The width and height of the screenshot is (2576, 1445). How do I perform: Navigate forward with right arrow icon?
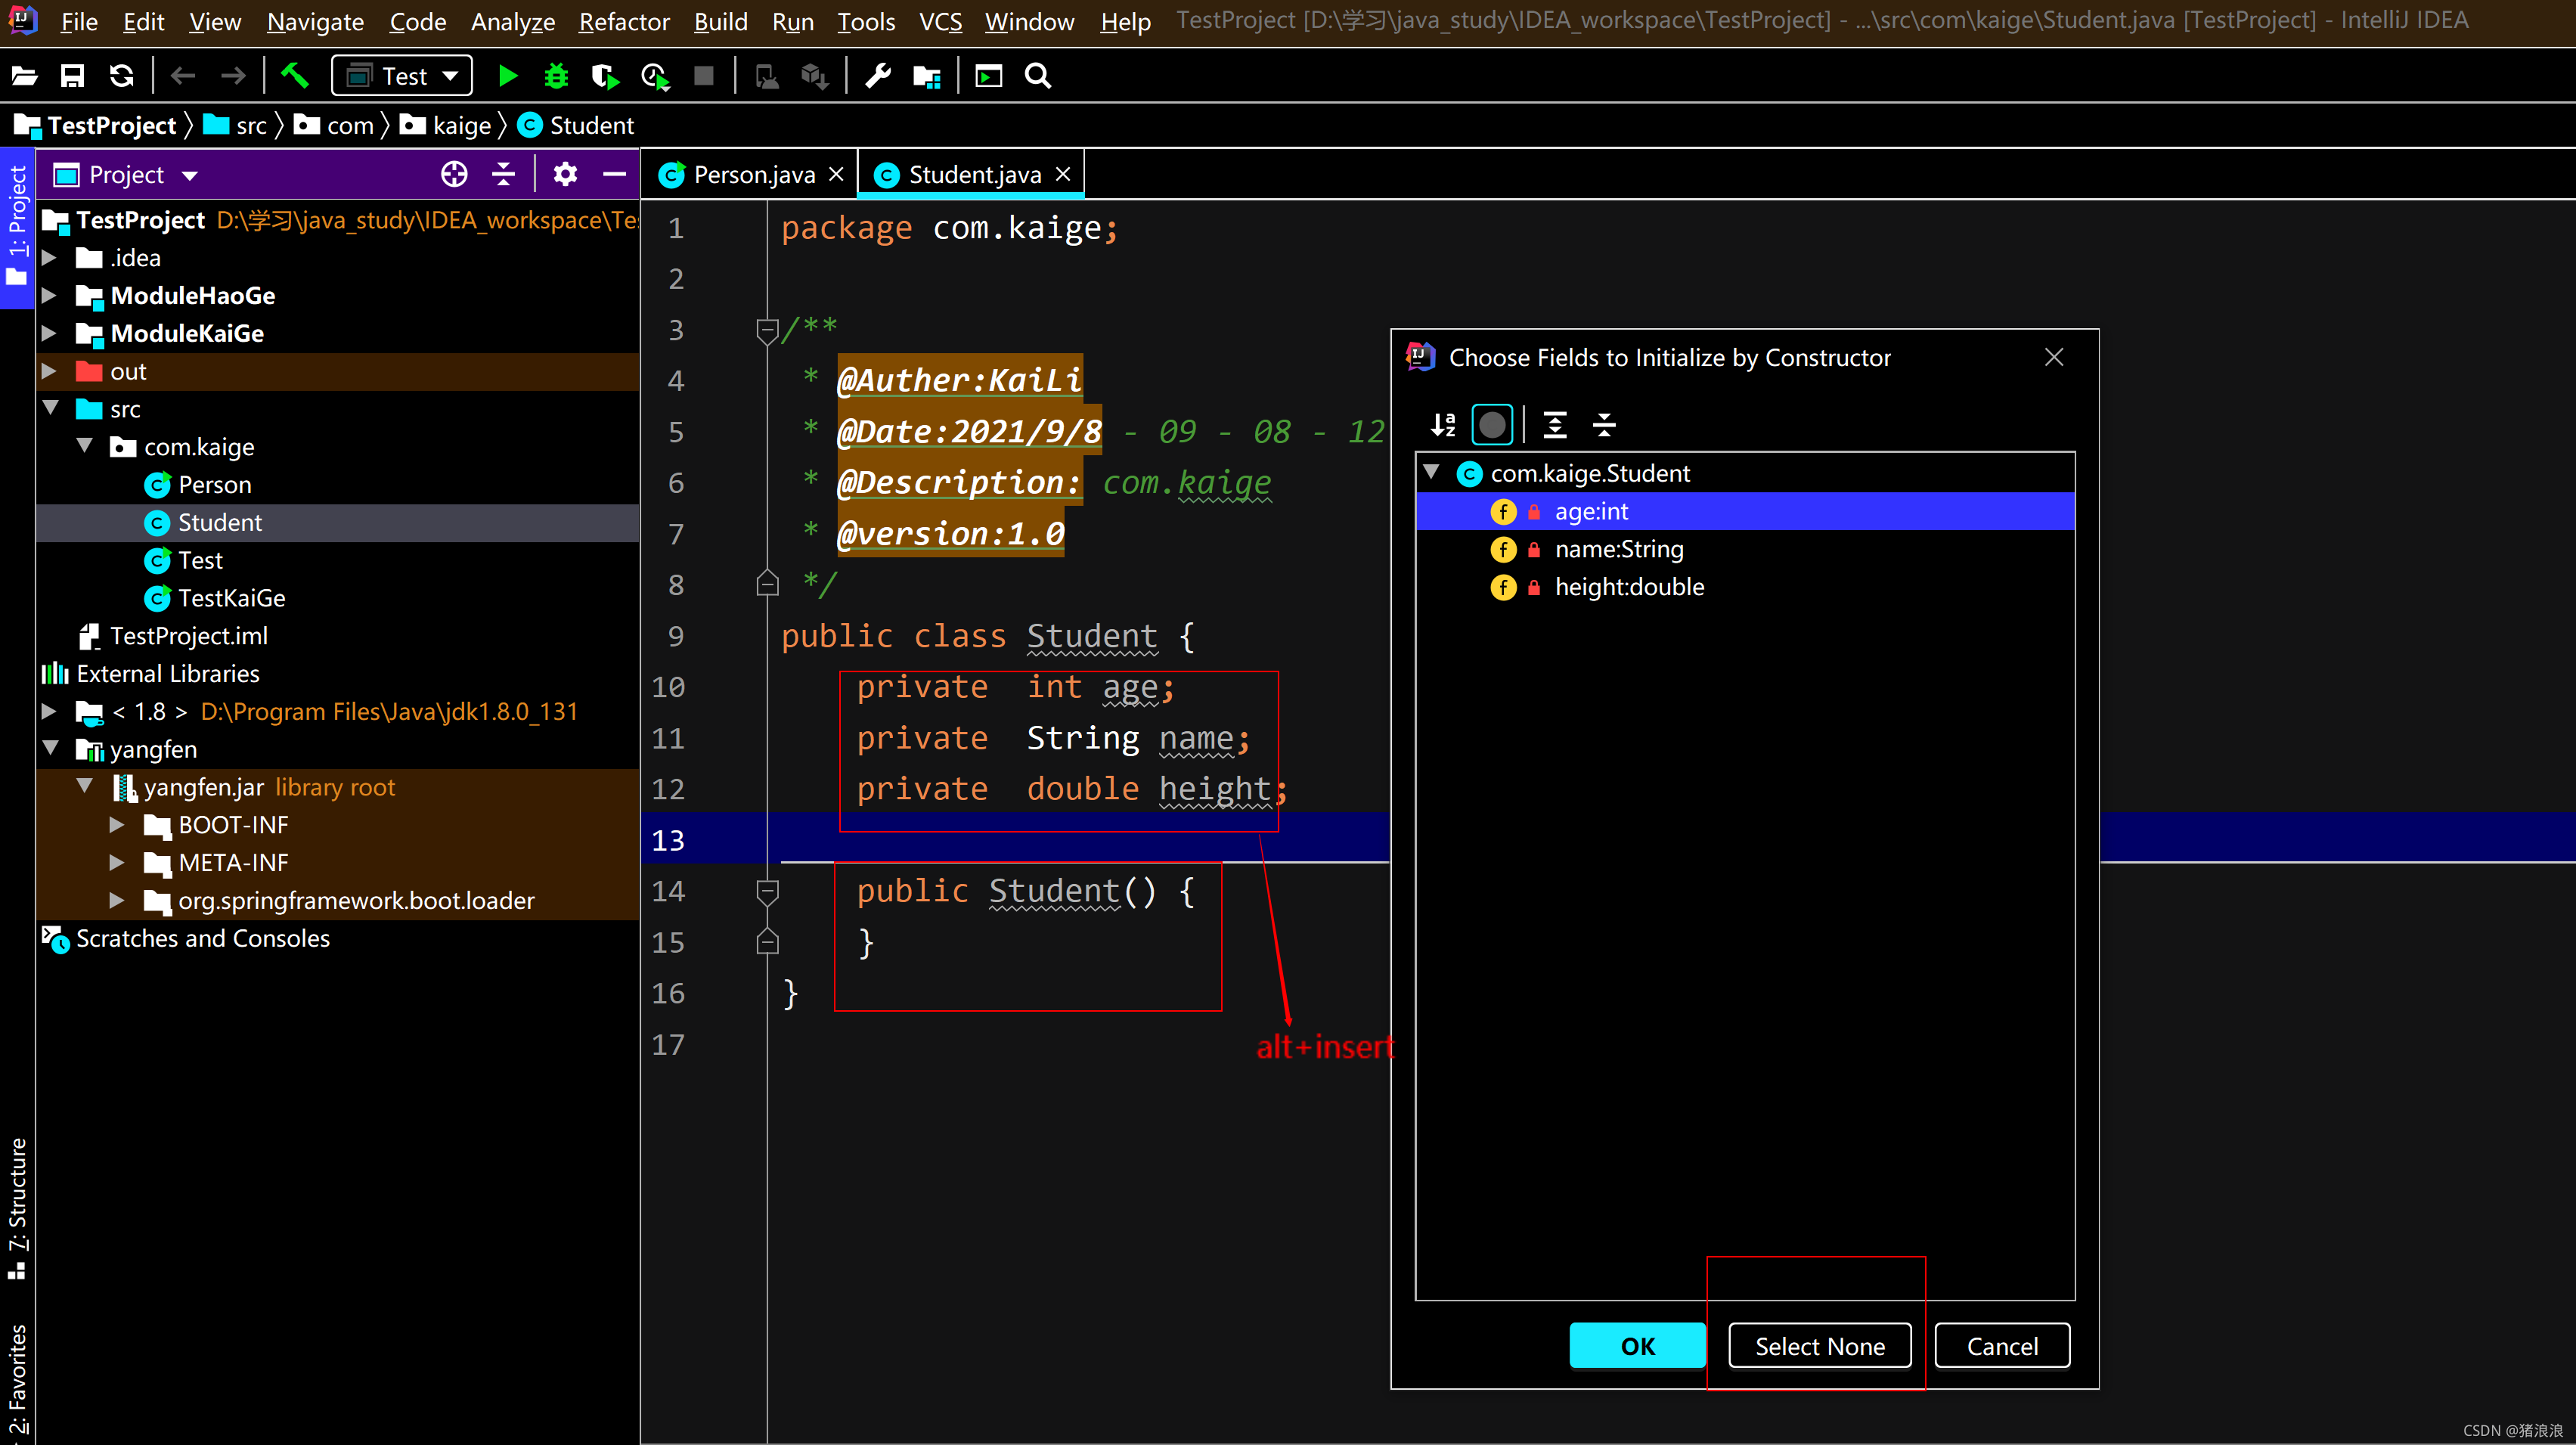[233, 76]
